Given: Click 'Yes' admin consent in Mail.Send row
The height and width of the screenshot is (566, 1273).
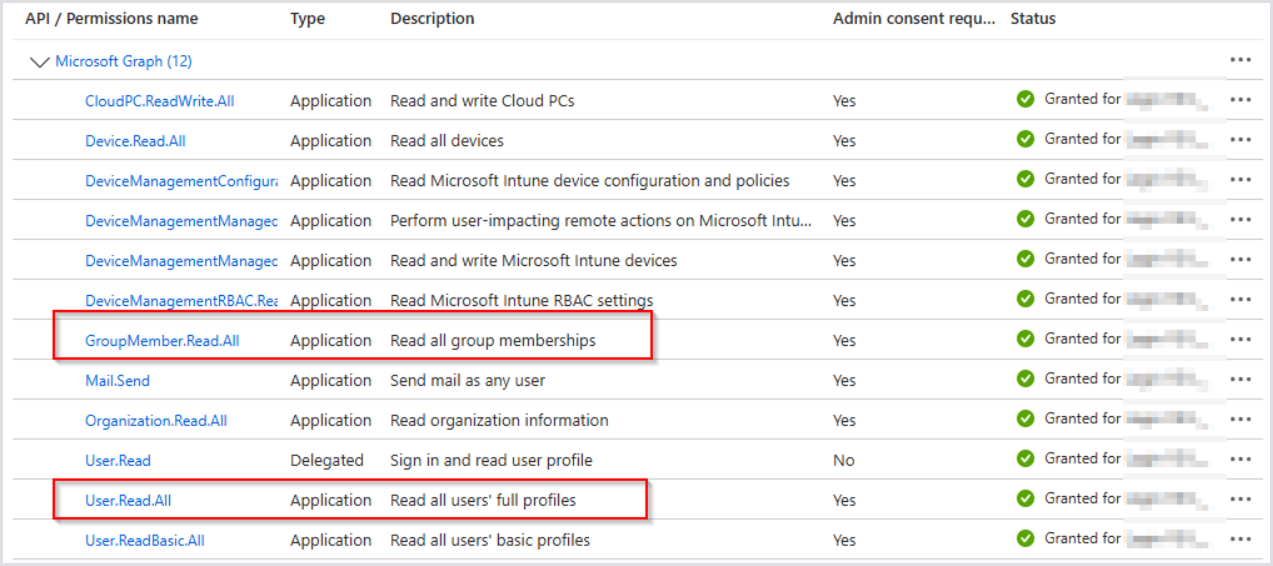Looking at the screenshot, I should coord(845,381).
